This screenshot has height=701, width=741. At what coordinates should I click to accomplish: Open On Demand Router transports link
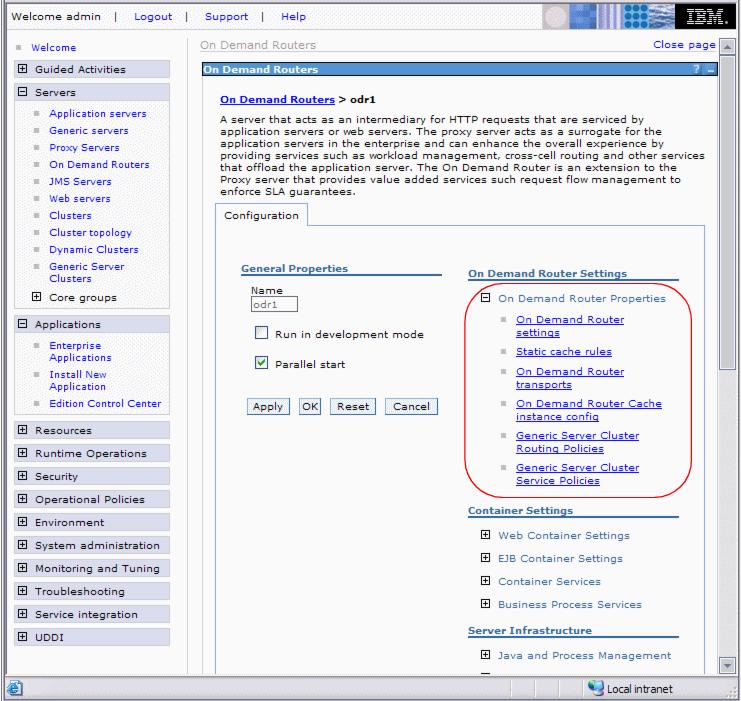pos(569,378)
